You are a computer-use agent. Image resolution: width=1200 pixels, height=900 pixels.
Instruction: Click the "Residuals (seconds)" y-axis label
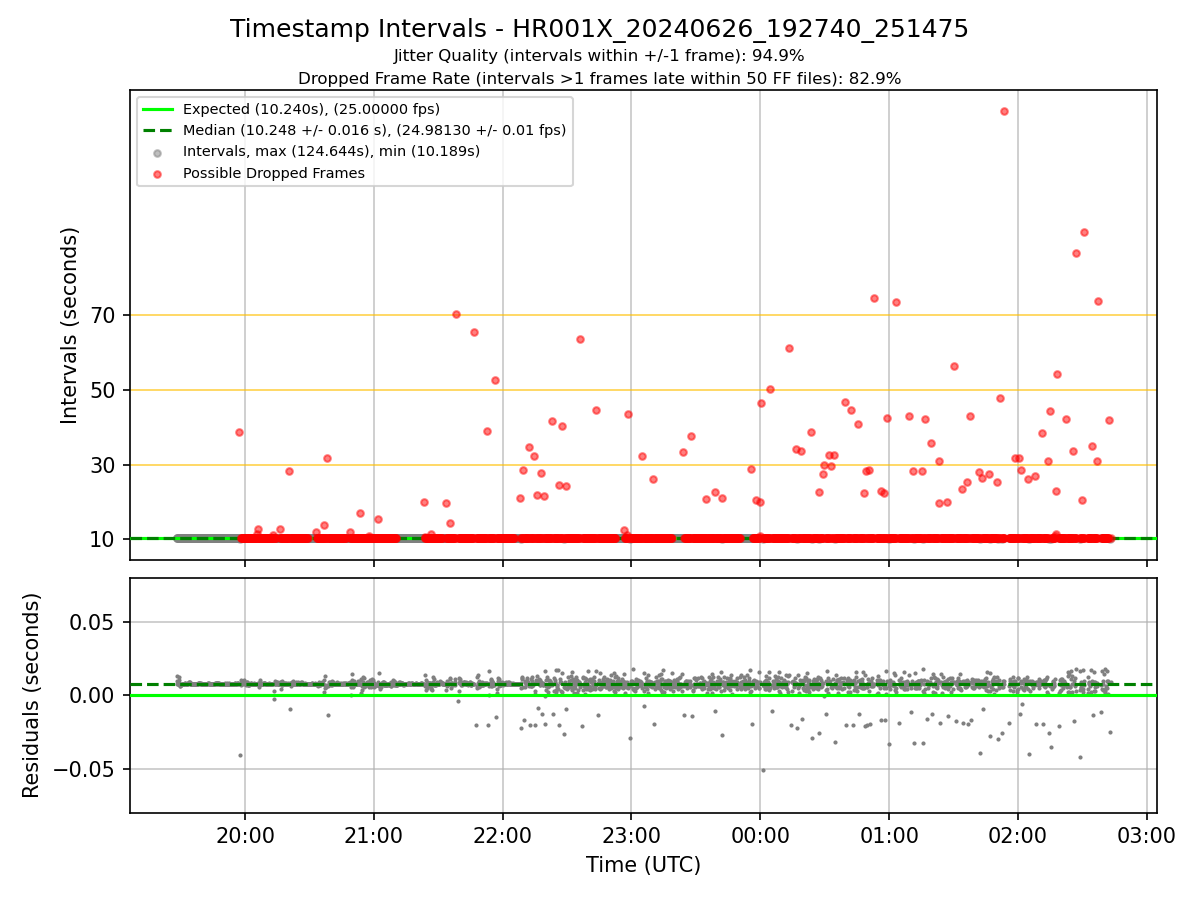pyautogui.click(x=32, y=695)
